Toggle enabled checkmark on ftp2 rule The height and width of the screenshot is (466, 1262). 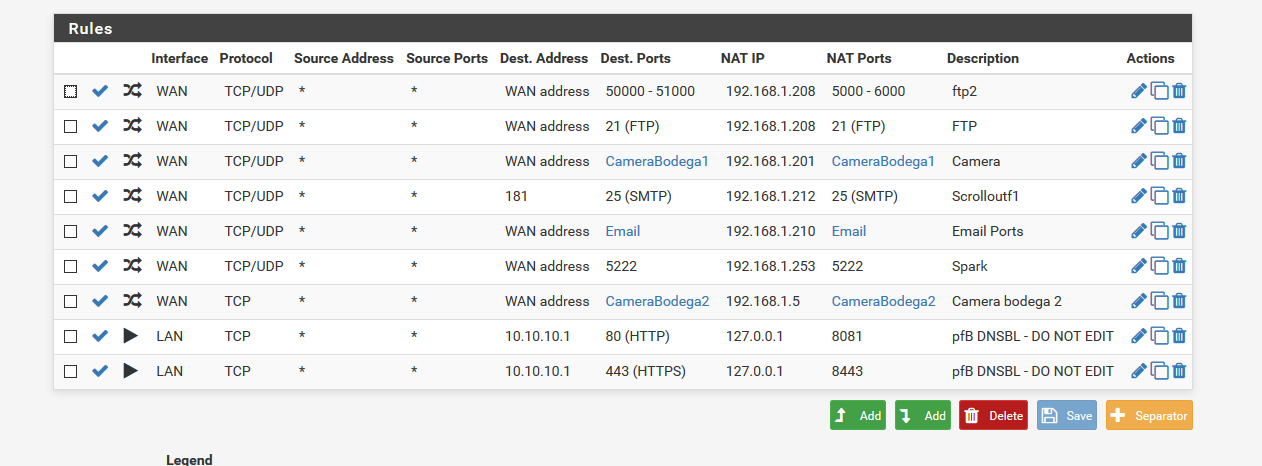(100, 91)
